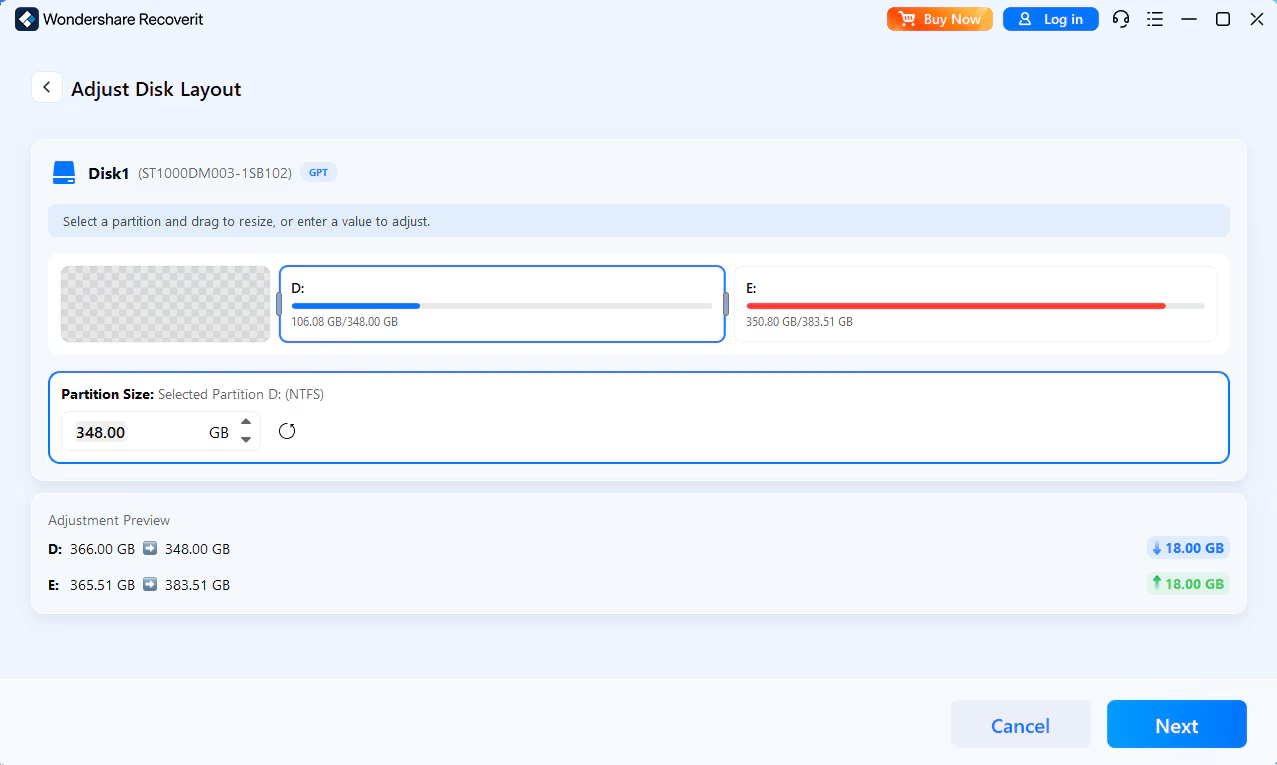Viewport: 1277px width, 765px height.
Task: Click the 366.00 GB original D: size
Action: [x=100, y=549]
